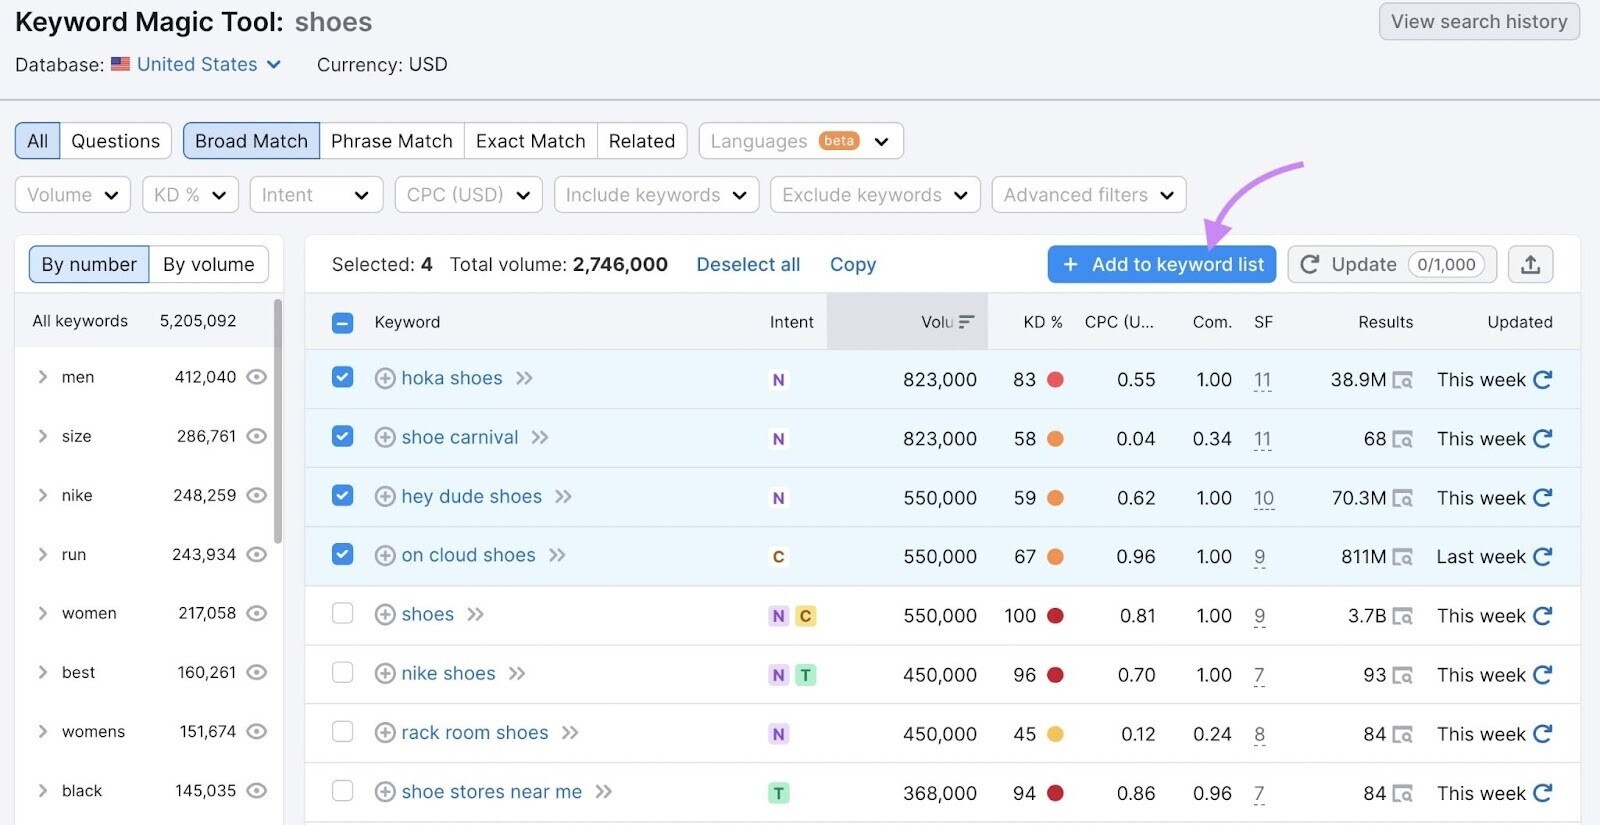This screenshot has width=1600, height=825.
Task: Refresh the hey dude shoes row
Action: [x=1543, y=498]
